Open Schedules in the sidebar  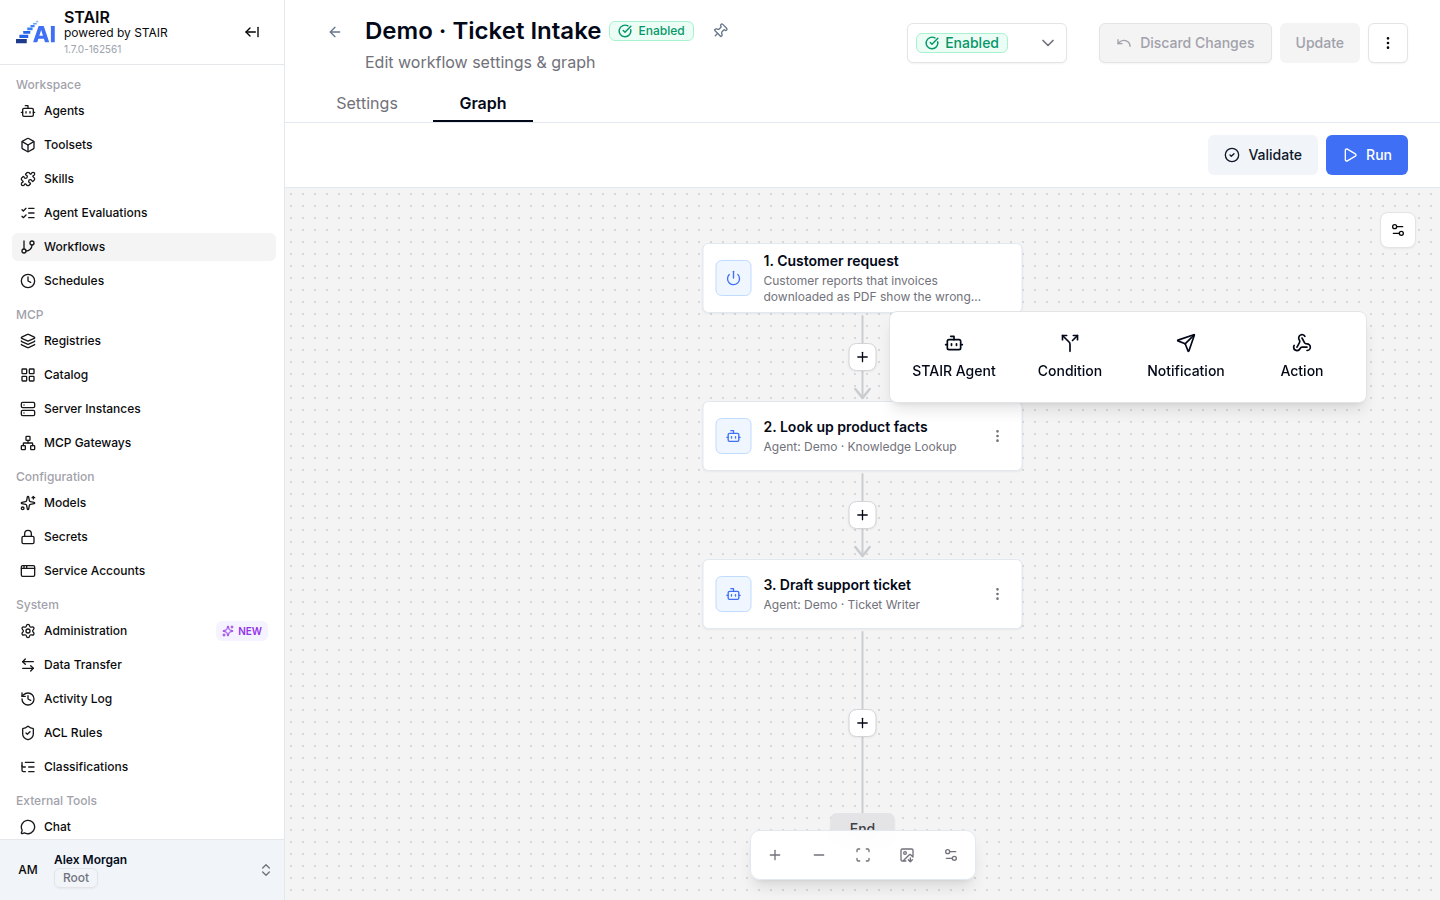point(144,281)
